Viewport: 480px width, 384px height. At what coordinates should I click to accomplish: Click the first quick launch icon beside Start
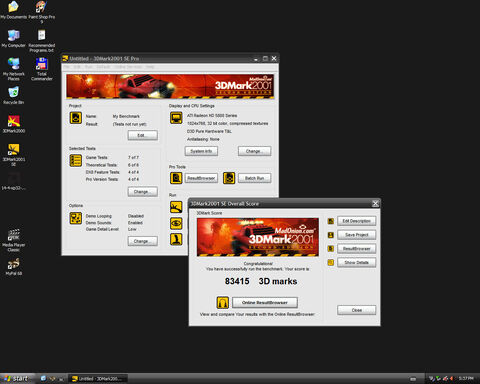43,378
